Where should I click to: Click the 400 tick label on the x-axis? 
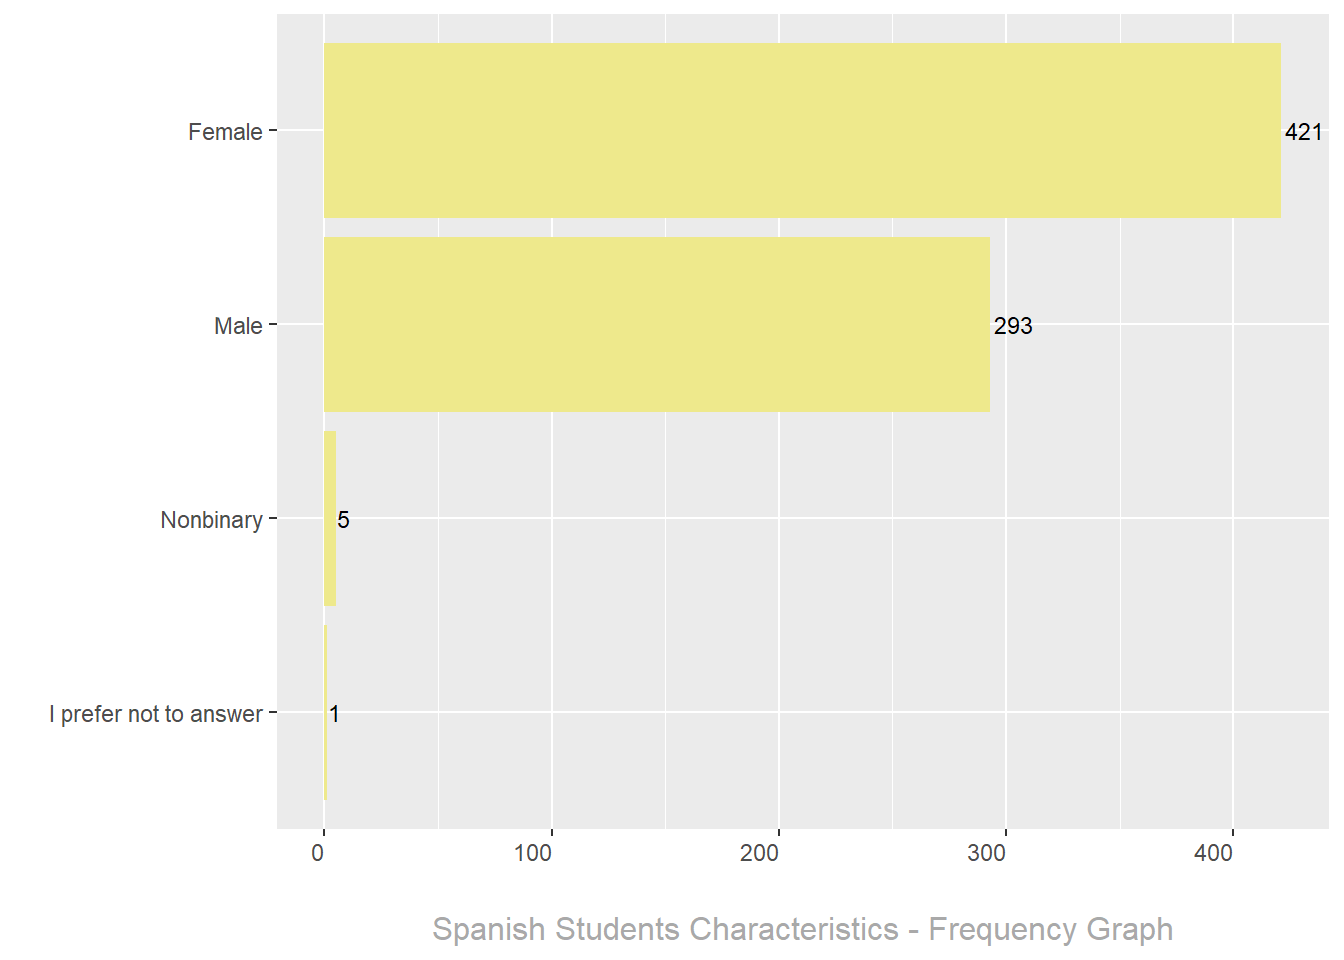(x=1214, y=853)
